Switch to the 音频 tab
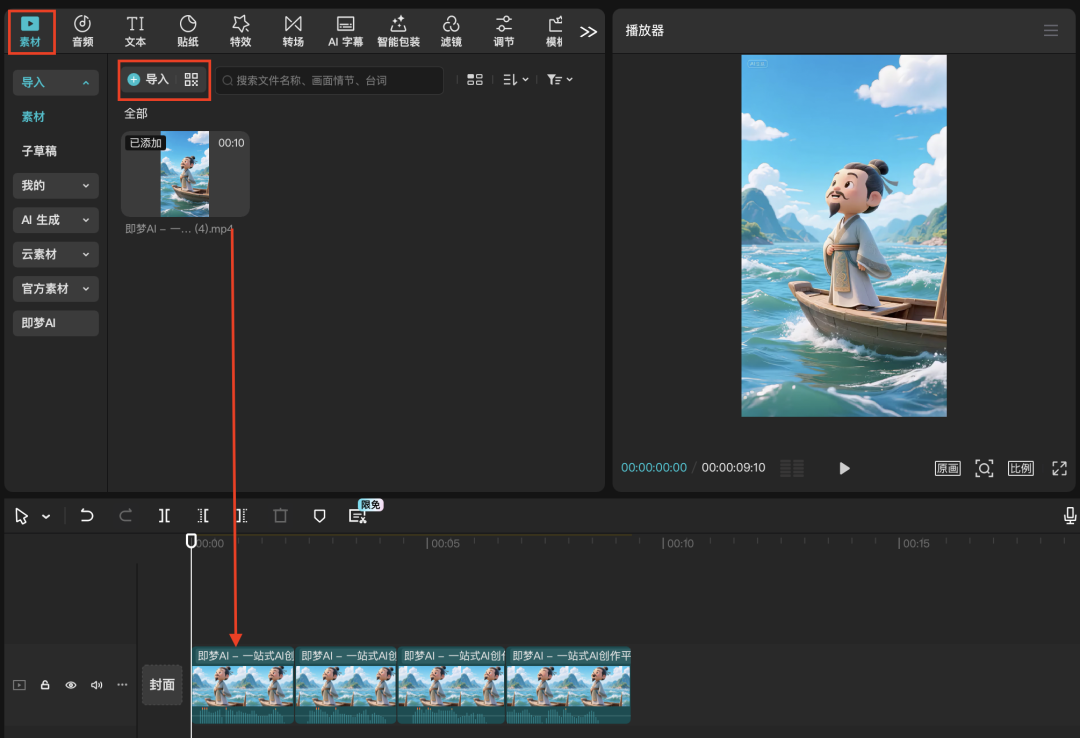This screenshot has height=738, width=1080. click(x=82, y=30)
